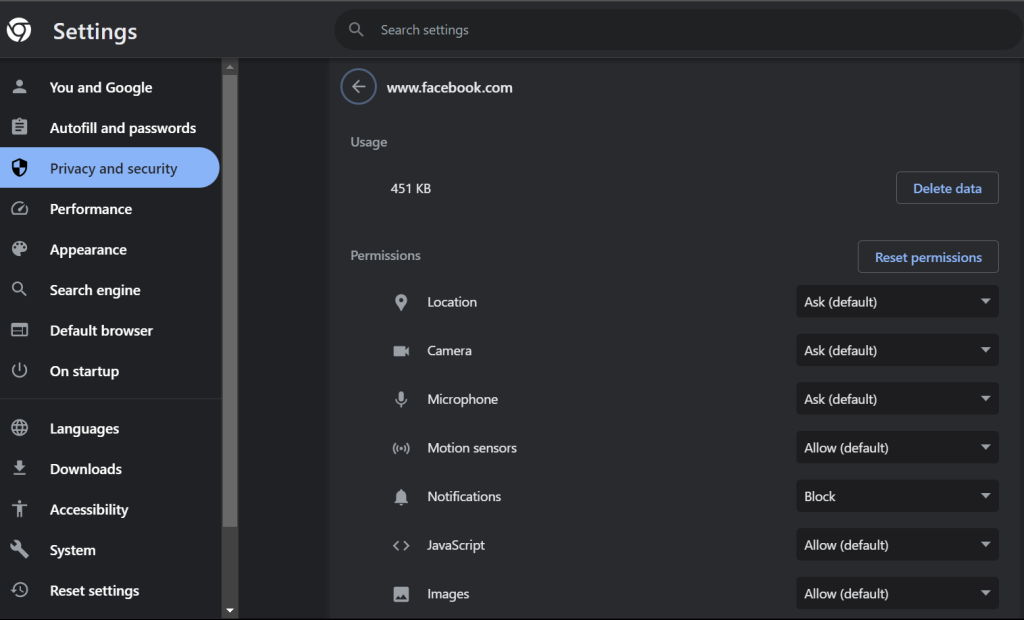Open Downloads settings
The height and width of the screenshot is (620, 1024).
(x=110, y=468)
